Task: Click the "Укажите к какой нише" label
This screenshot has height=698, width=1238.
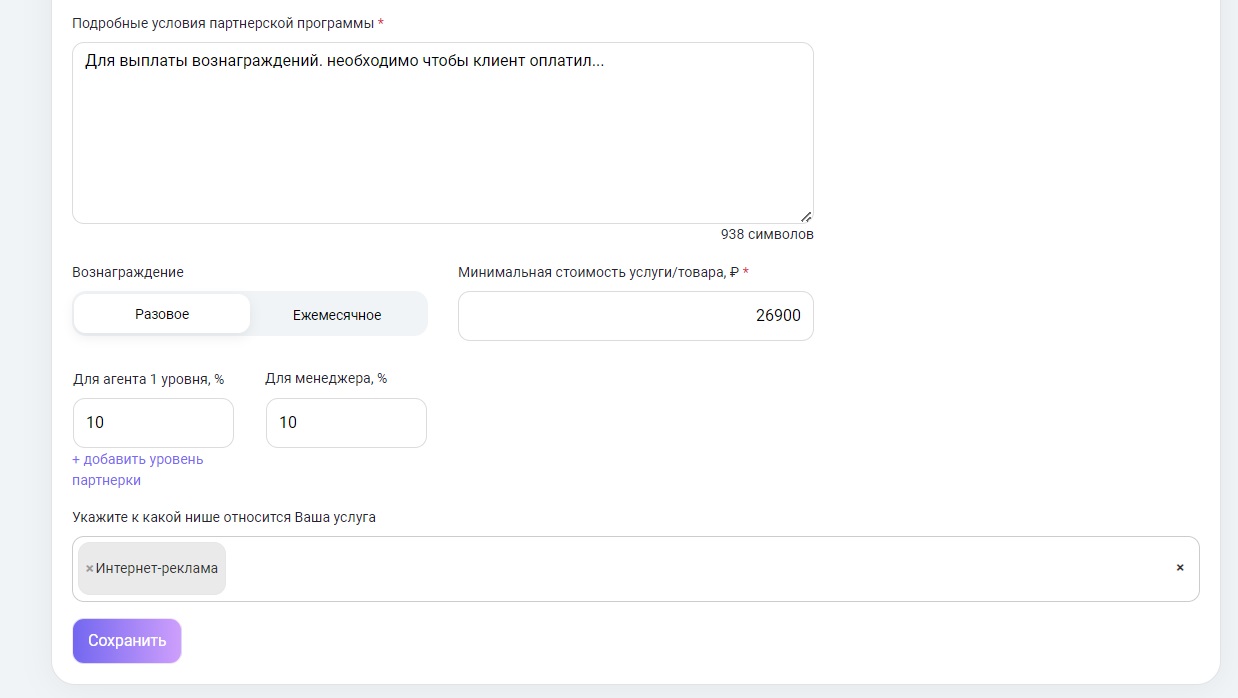Action: (224, 517)
